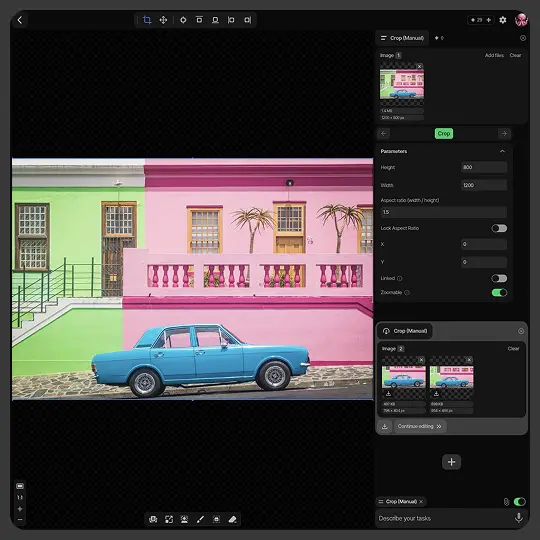Viewport: 540px width, 540px height.
Task: Show info tooltip for Linked
Action: (x=399, y=278)
